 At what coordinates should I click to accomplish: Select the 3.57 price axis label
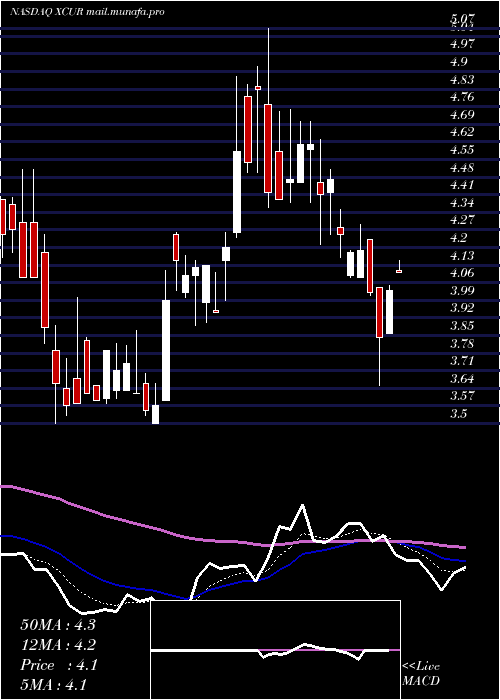point(464,396)
